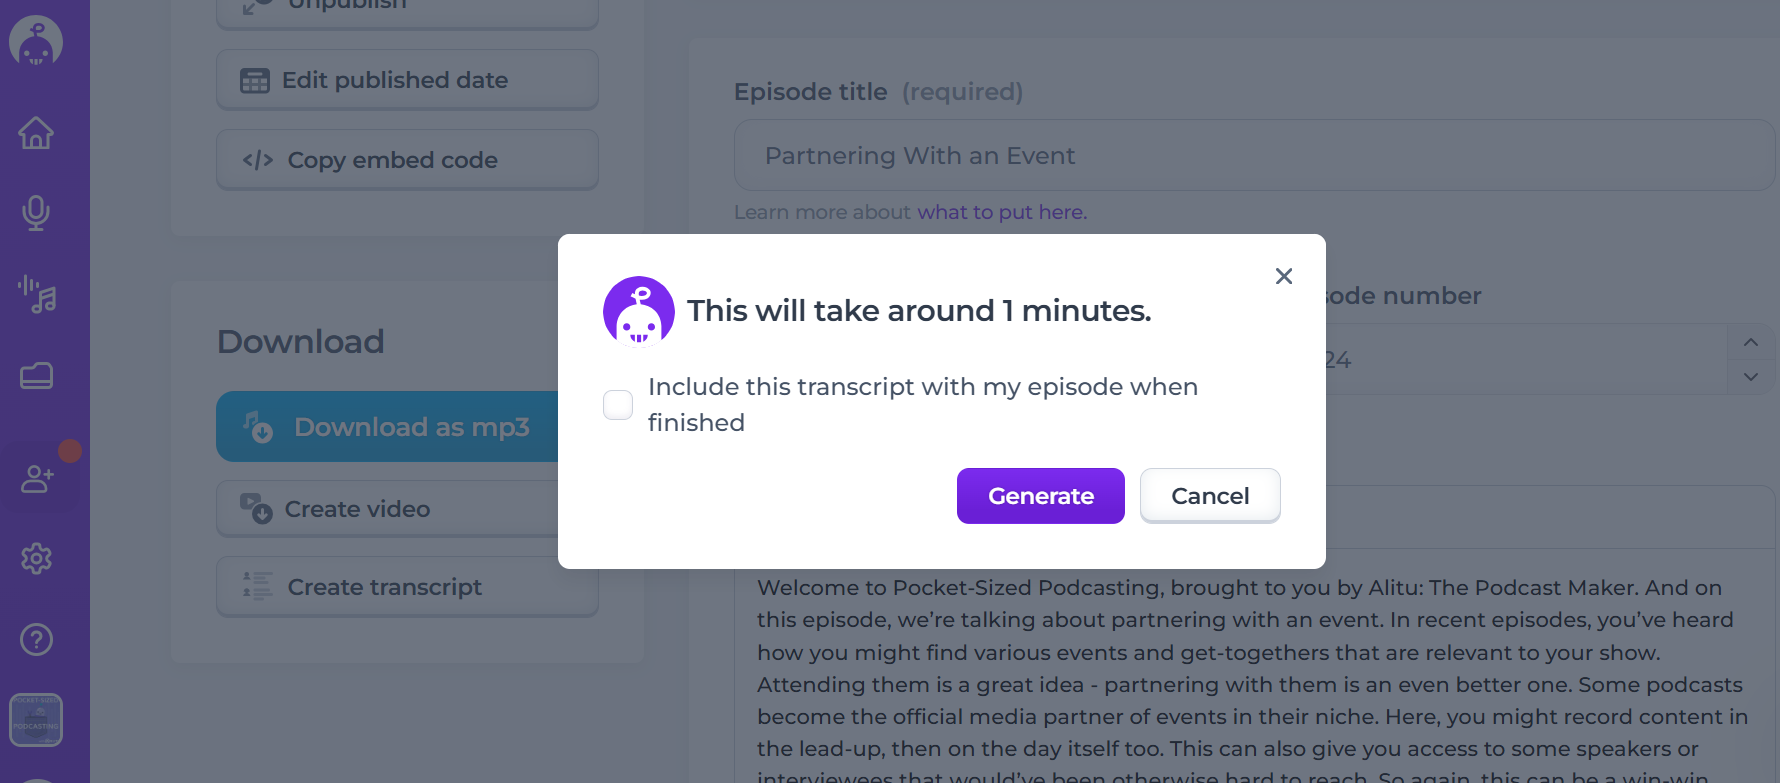The width and height of the screenshot is (1780, 783).
Task: Follow the 'what to put here' link
Action: click(1000, 212)
